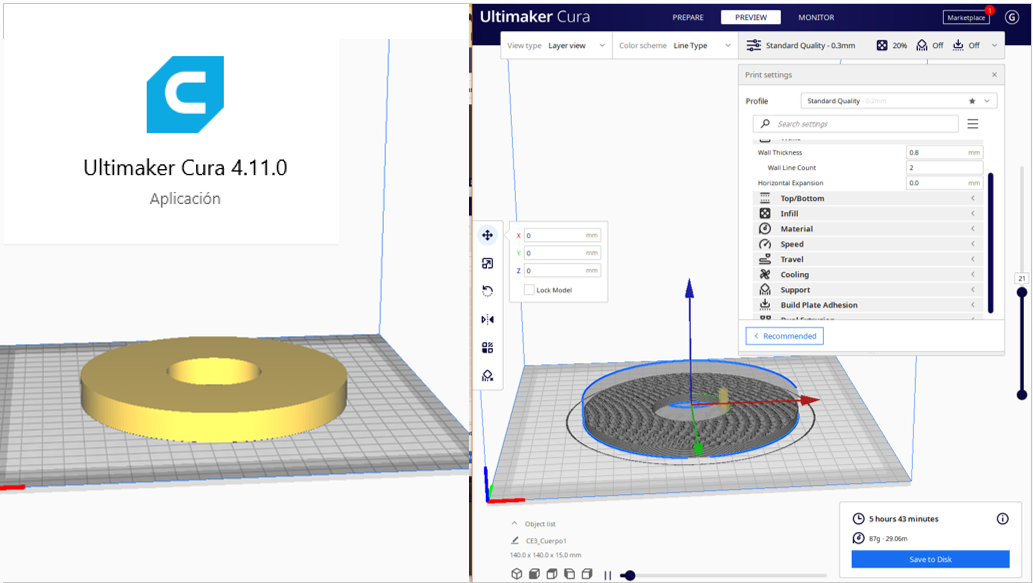The height and width of the screenshot is (583, 1033).
Task: Click the Recommended settings button
Action: pyautogui.click(x=785, y=336)
